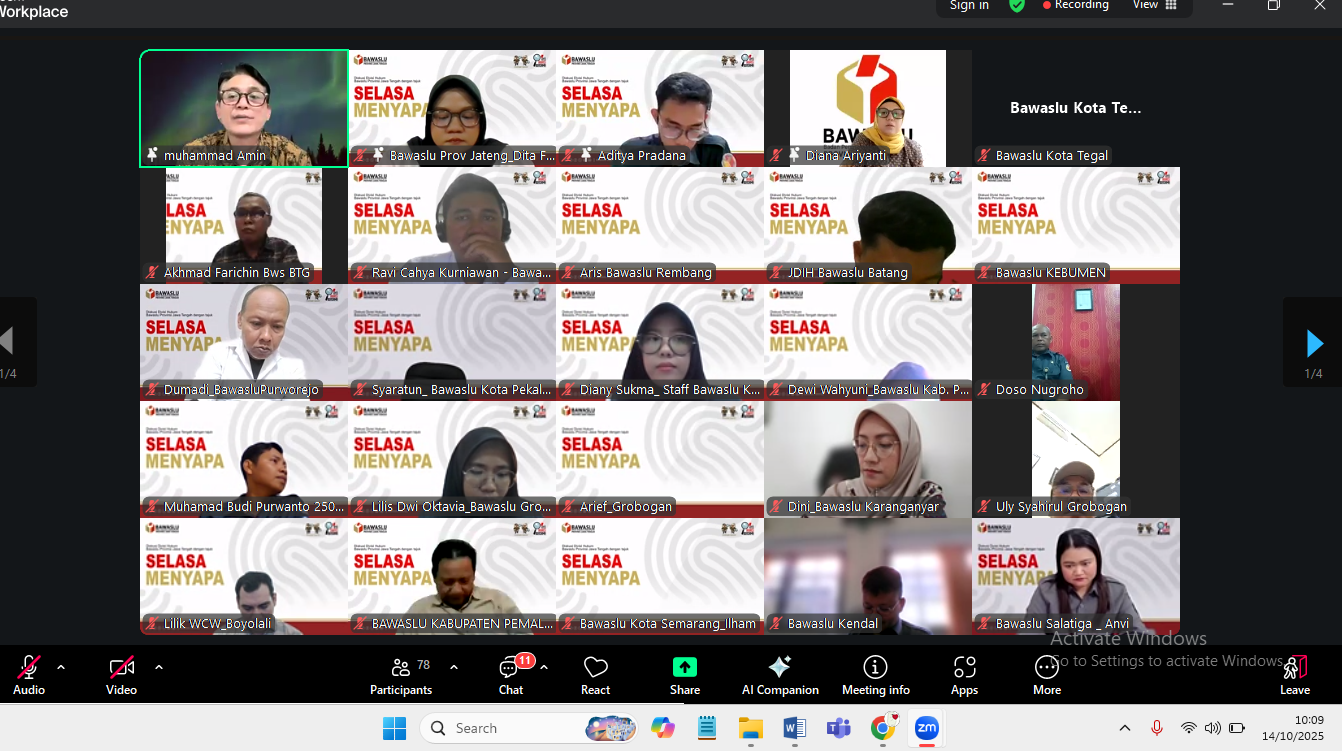Open Microsoft Word from the taskbar
Screen dimensions: 1342x751
pos(795,728)
